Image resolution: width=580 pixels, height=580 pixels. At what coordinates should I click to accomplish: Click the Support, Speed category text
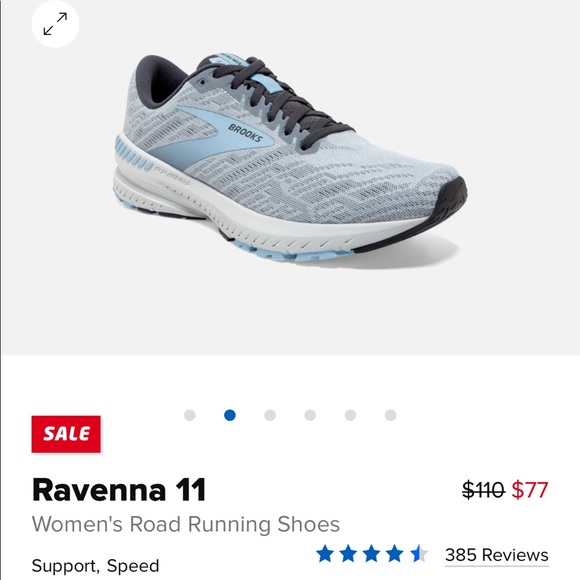coord(95,566)
